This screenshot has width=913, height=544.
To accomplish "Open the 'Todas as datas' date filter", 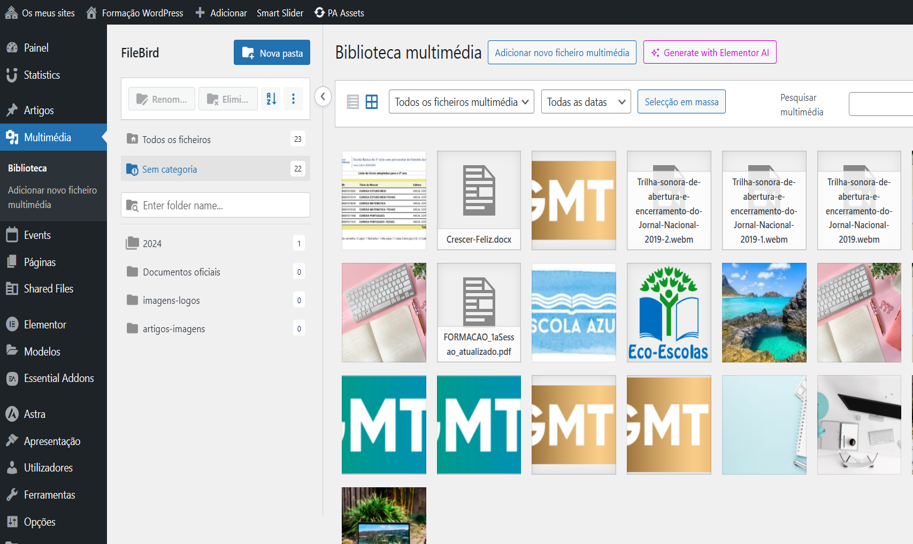I will pyautogui.click(x=586, y=102).
